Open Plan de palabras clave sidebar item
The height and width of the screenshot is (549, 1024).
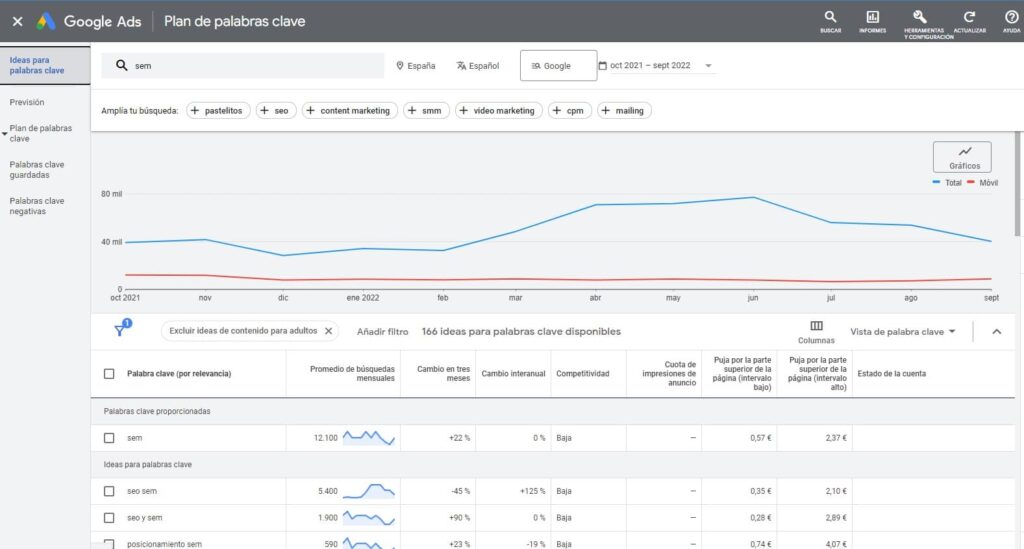[40, 134]
